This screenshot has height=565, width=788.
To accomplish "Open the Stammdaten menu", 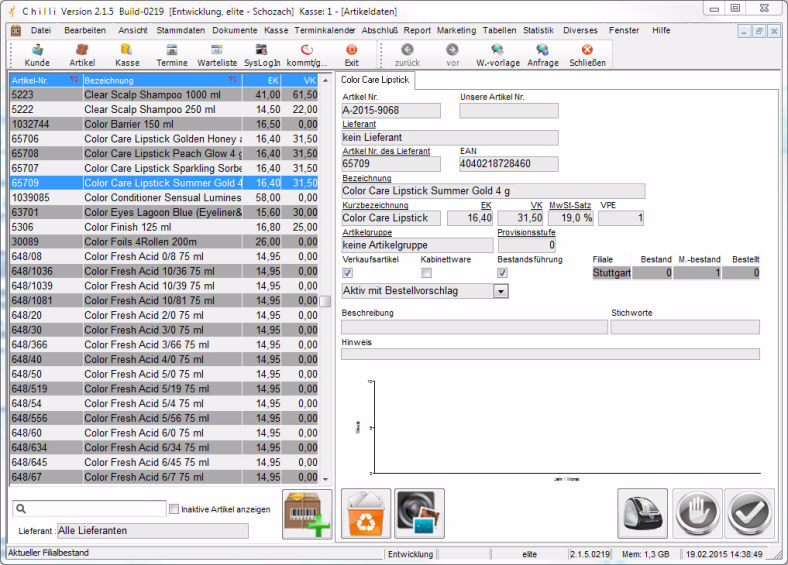I will (x=180, y=30).
